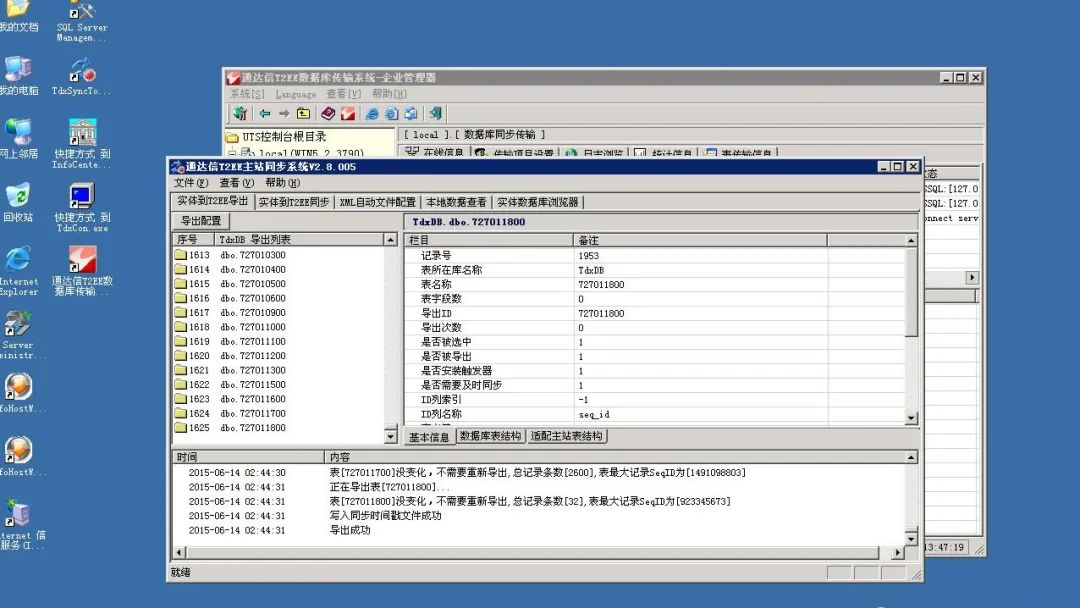Viewport: 1080px width, 608px height.
Task: Switch to the 实体到T2EE同步 tab
Action: (x=294, y=202)
